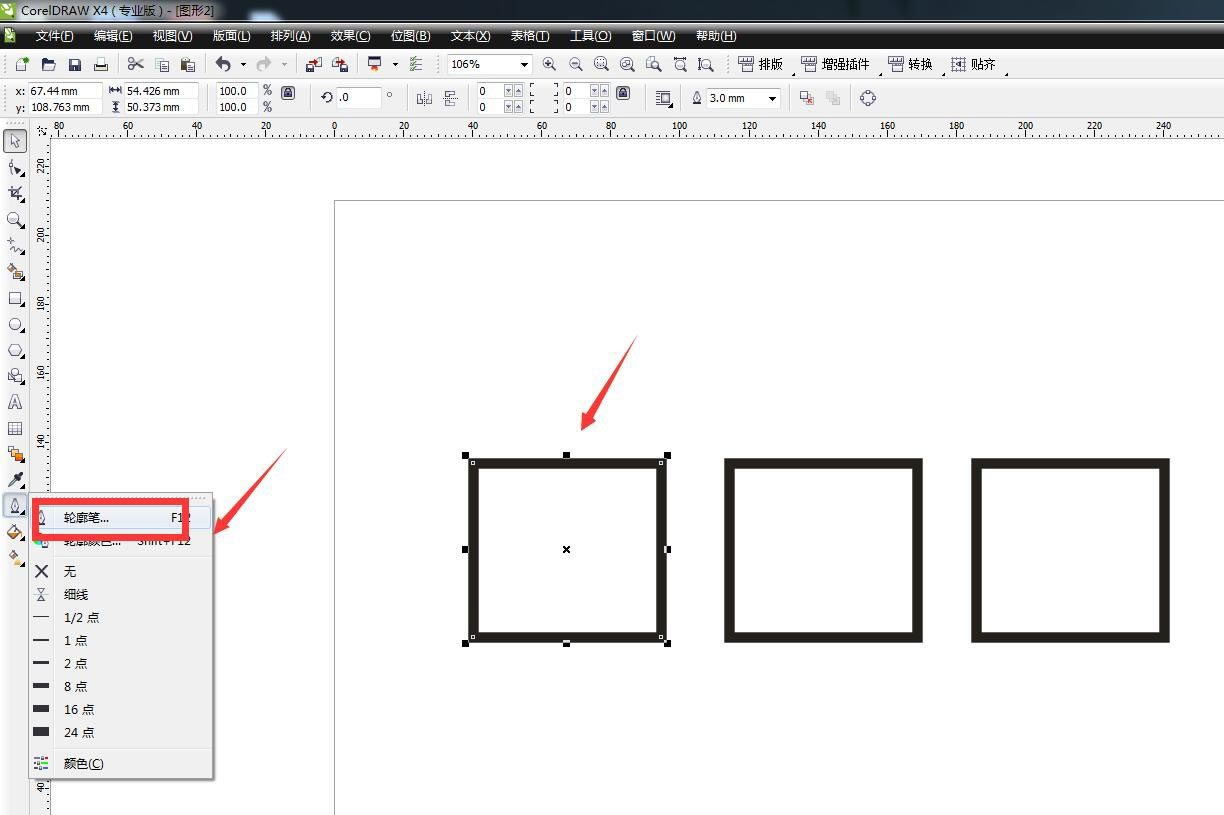Image resolution: width=1224 pixels, height=815 pixels.
Task: Click the 增强插件 toolbar button
Action: click(835, 65)
